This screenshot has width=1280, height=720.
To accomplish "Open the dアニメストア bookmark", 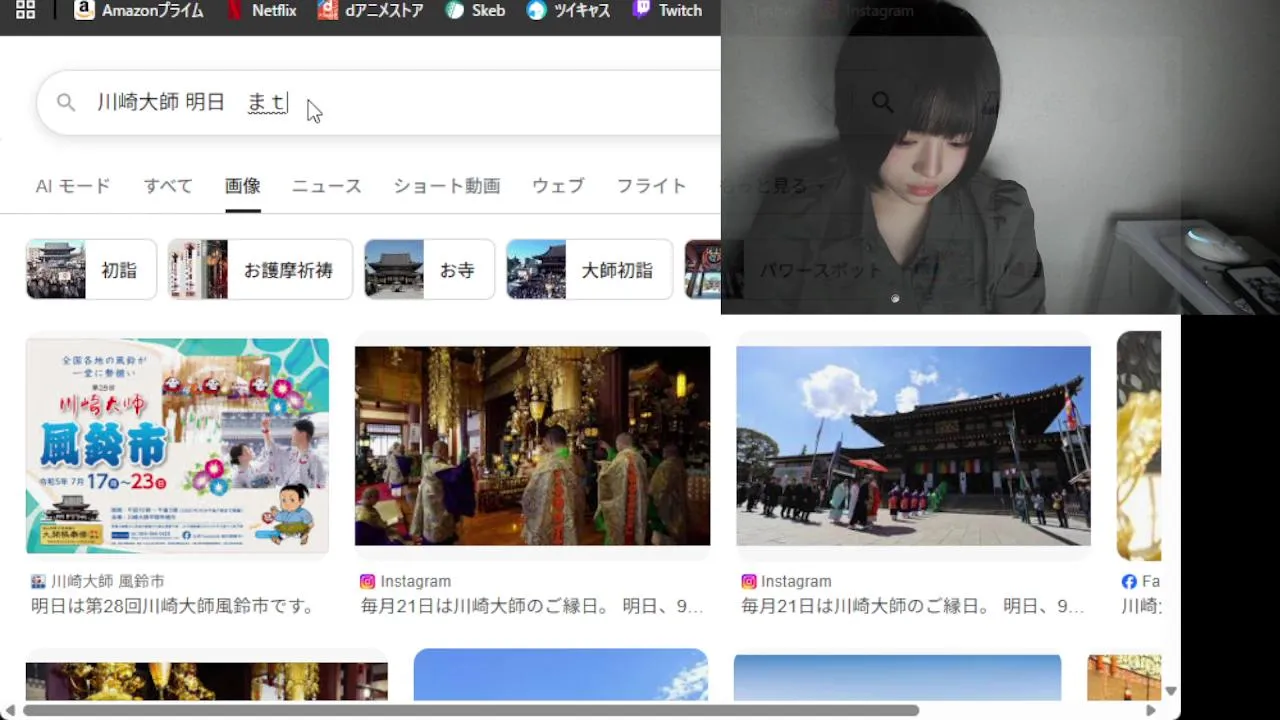I will [370, 10].
